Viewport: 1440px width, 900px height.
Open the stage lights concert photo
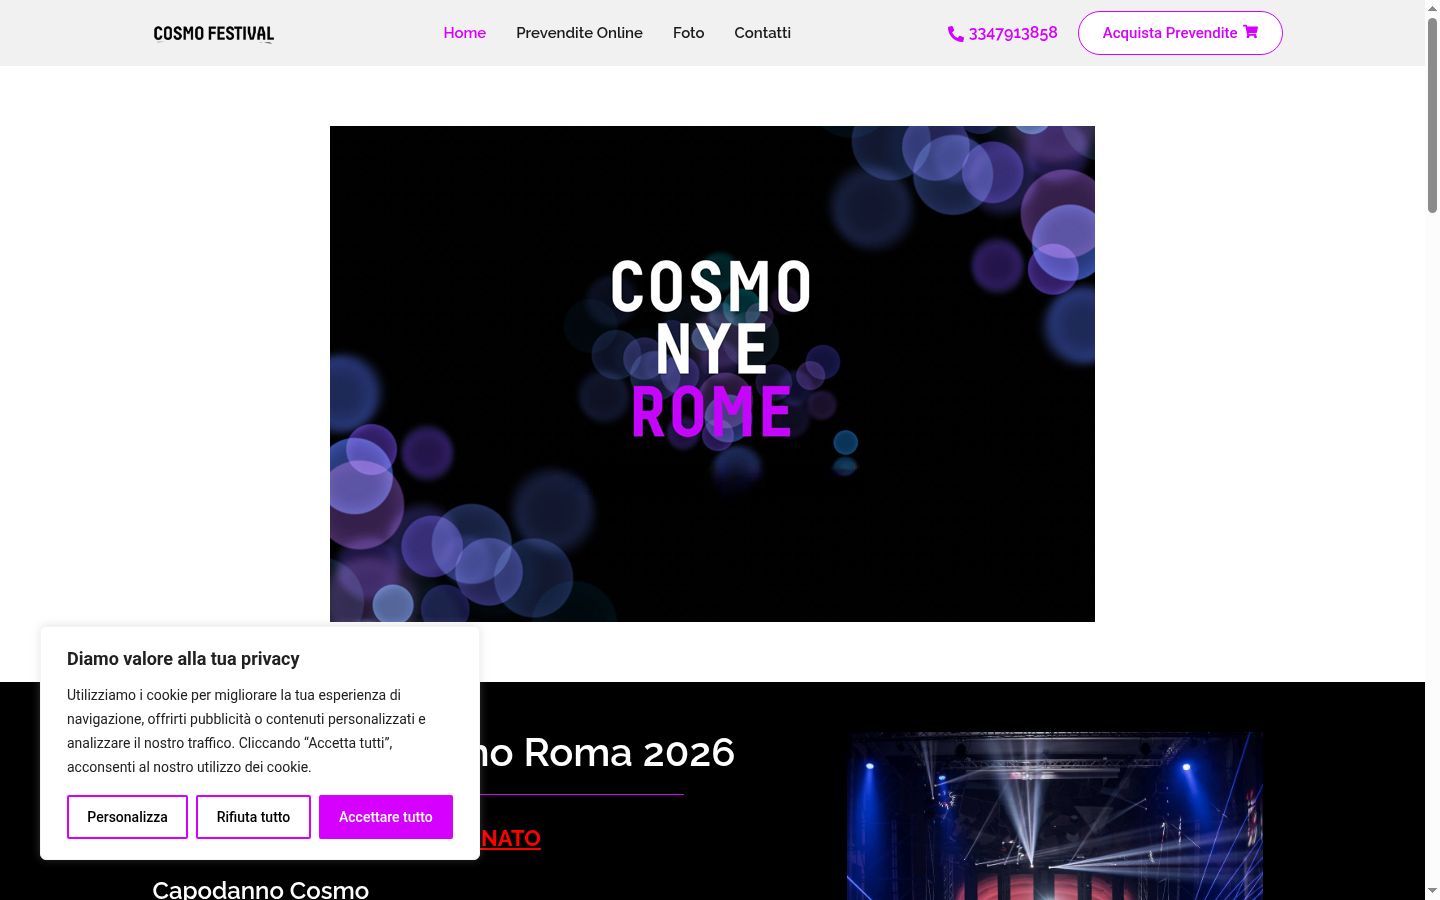[x=1055, y=816]
